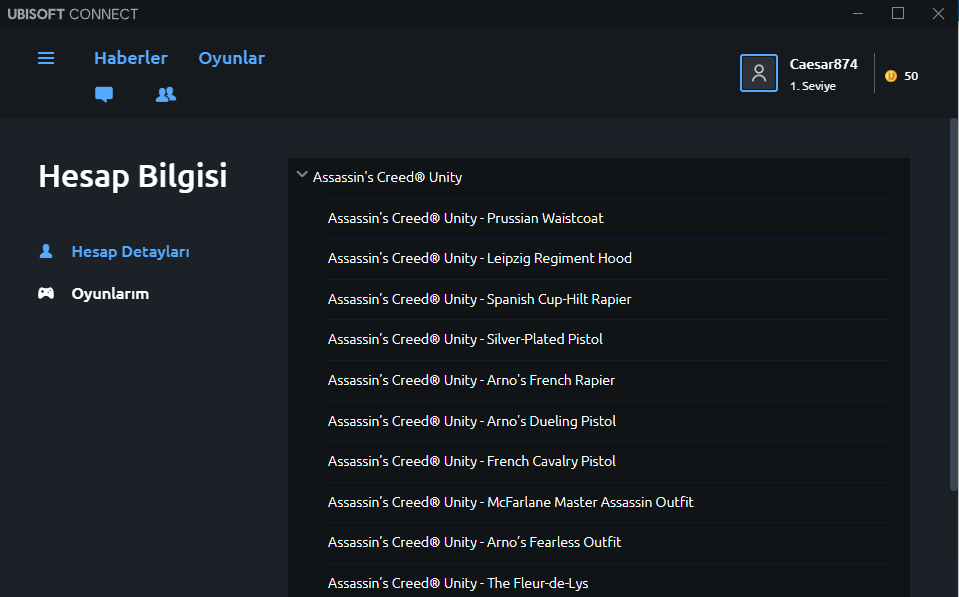The width and height of the screenshot is (959, 597).
Task: Click the Hesap Bilgisi heading
Action: click(x=133, y=176)
